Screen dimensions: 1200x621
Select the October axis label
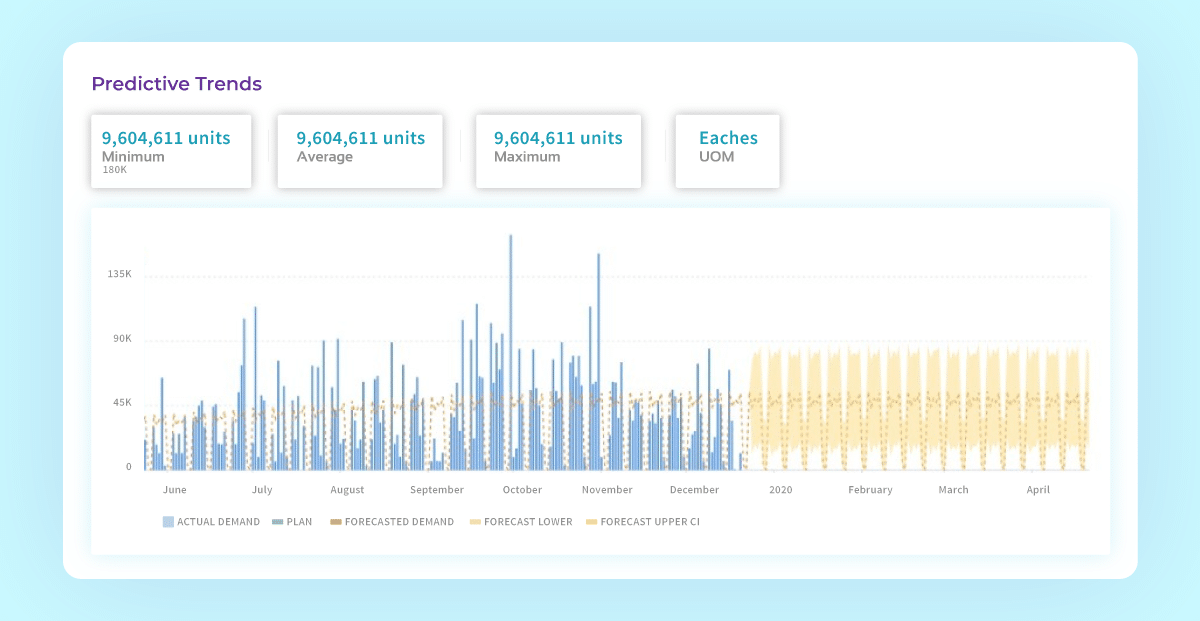pos(522,489)
